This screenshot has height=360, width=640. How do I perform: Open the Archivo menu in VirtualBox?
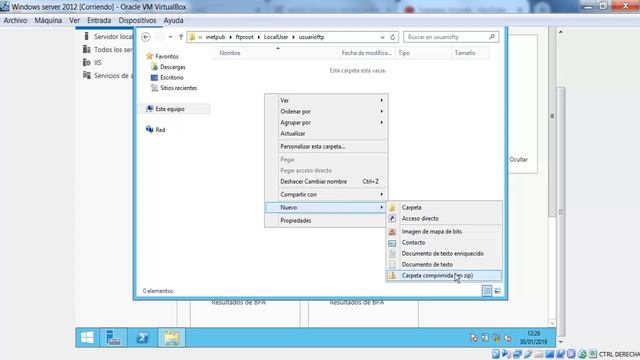click(x=16, y=20)
